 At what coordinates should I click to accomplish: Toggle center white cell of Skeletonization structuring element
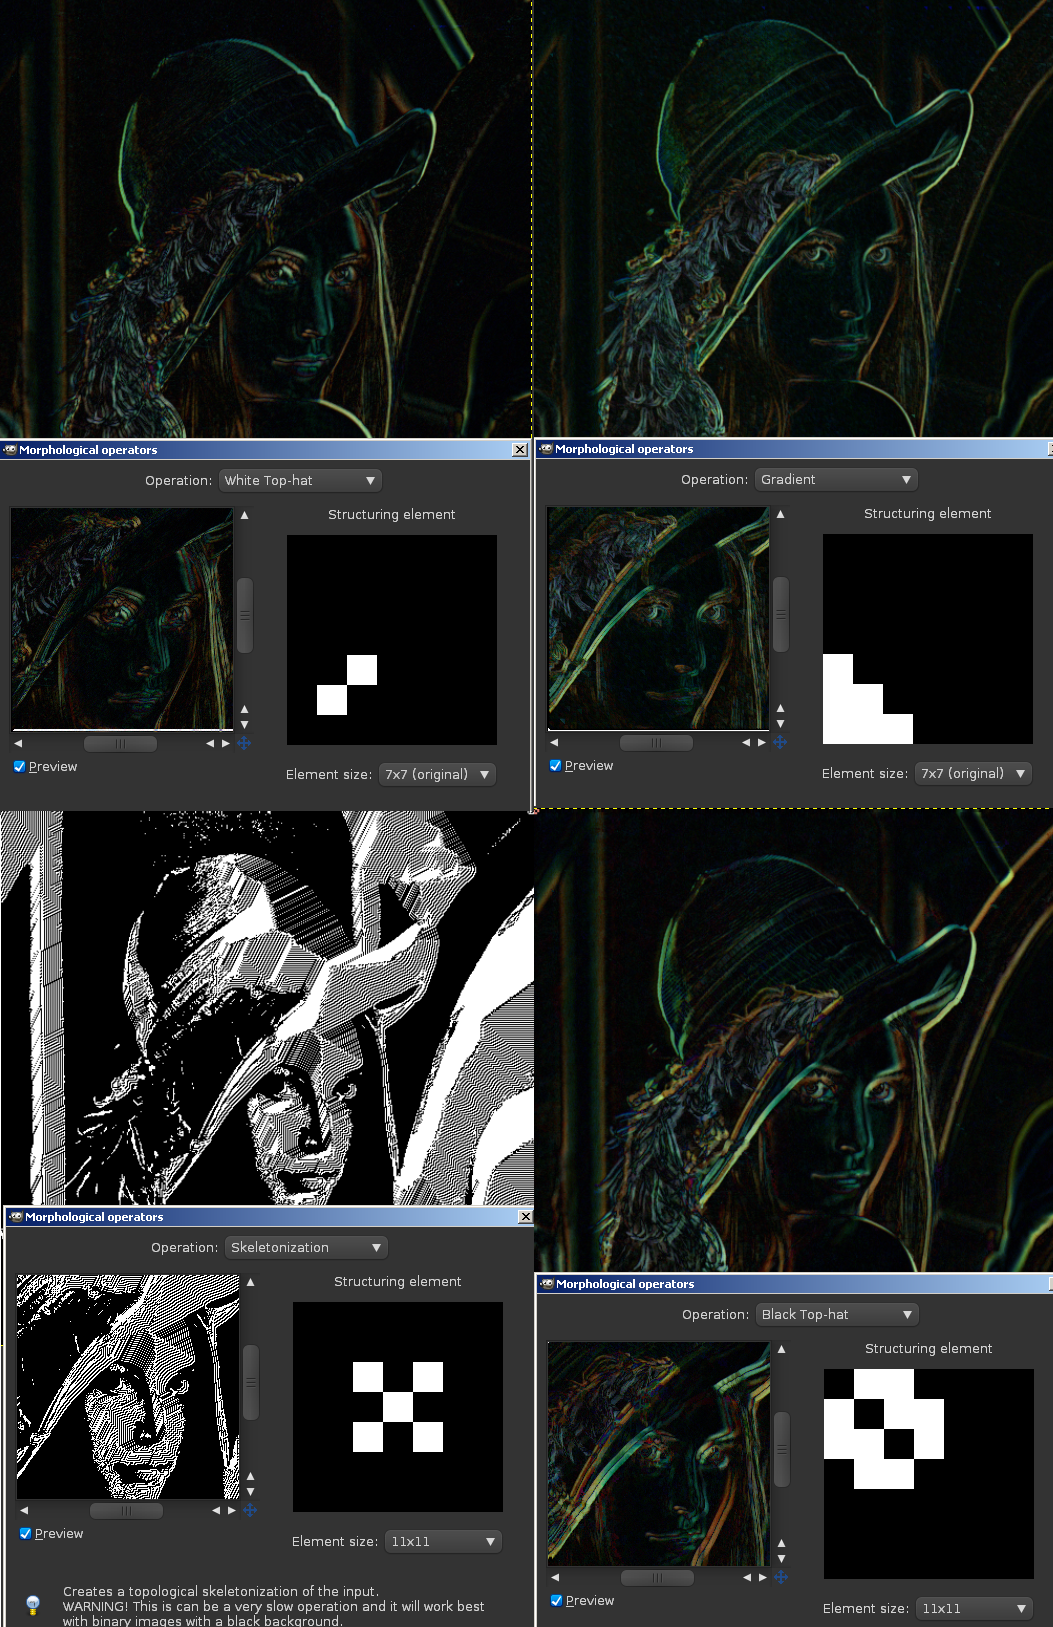point(398,1407)
